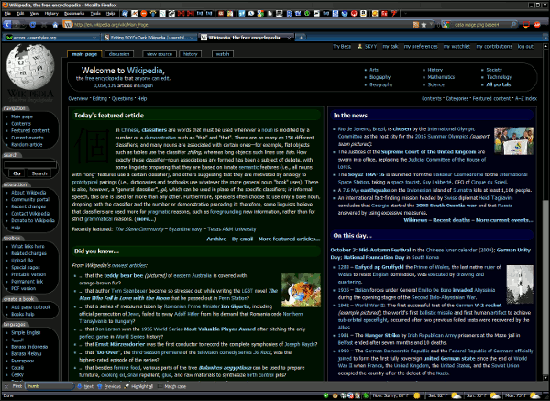Click the Wikipedia W site icon in address bar
This screenshot has width=550, height=401.
pos(68,25)
